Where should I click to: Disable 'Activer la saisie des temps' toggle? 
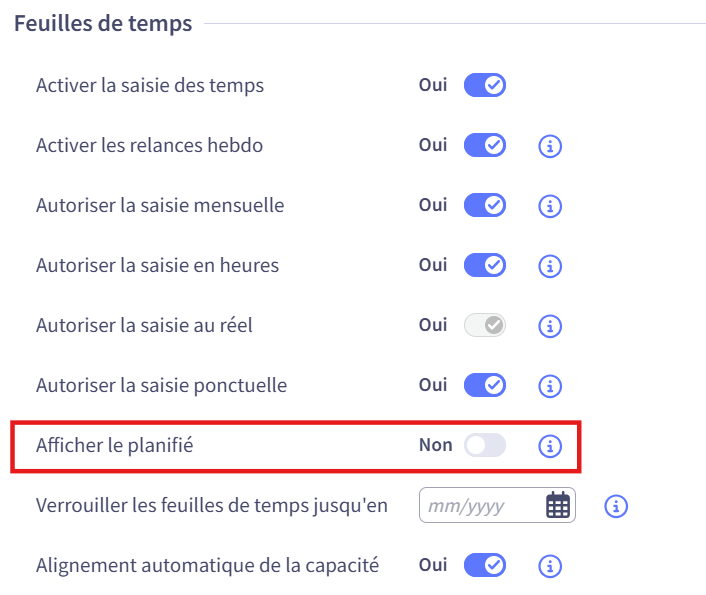[485, 85]
